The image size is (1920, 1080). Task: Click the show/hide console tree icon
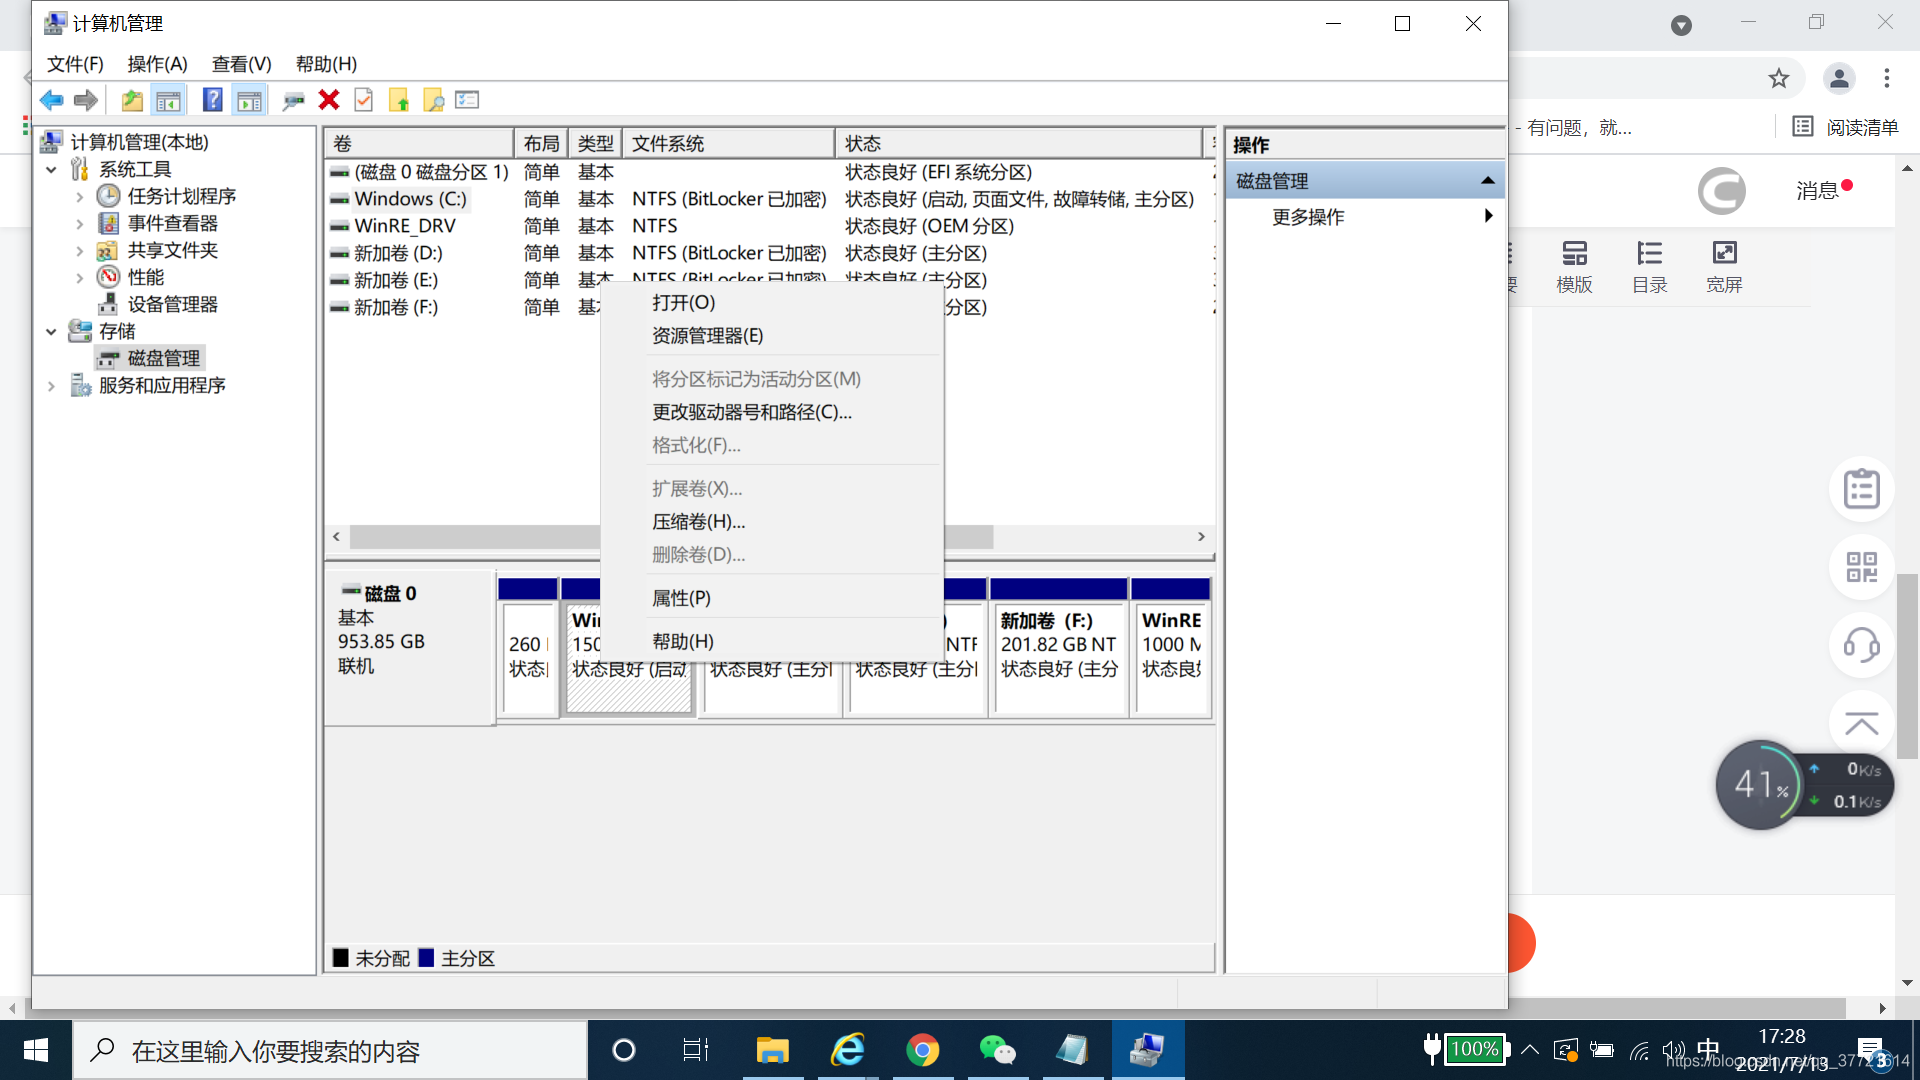tap(169, 100)
